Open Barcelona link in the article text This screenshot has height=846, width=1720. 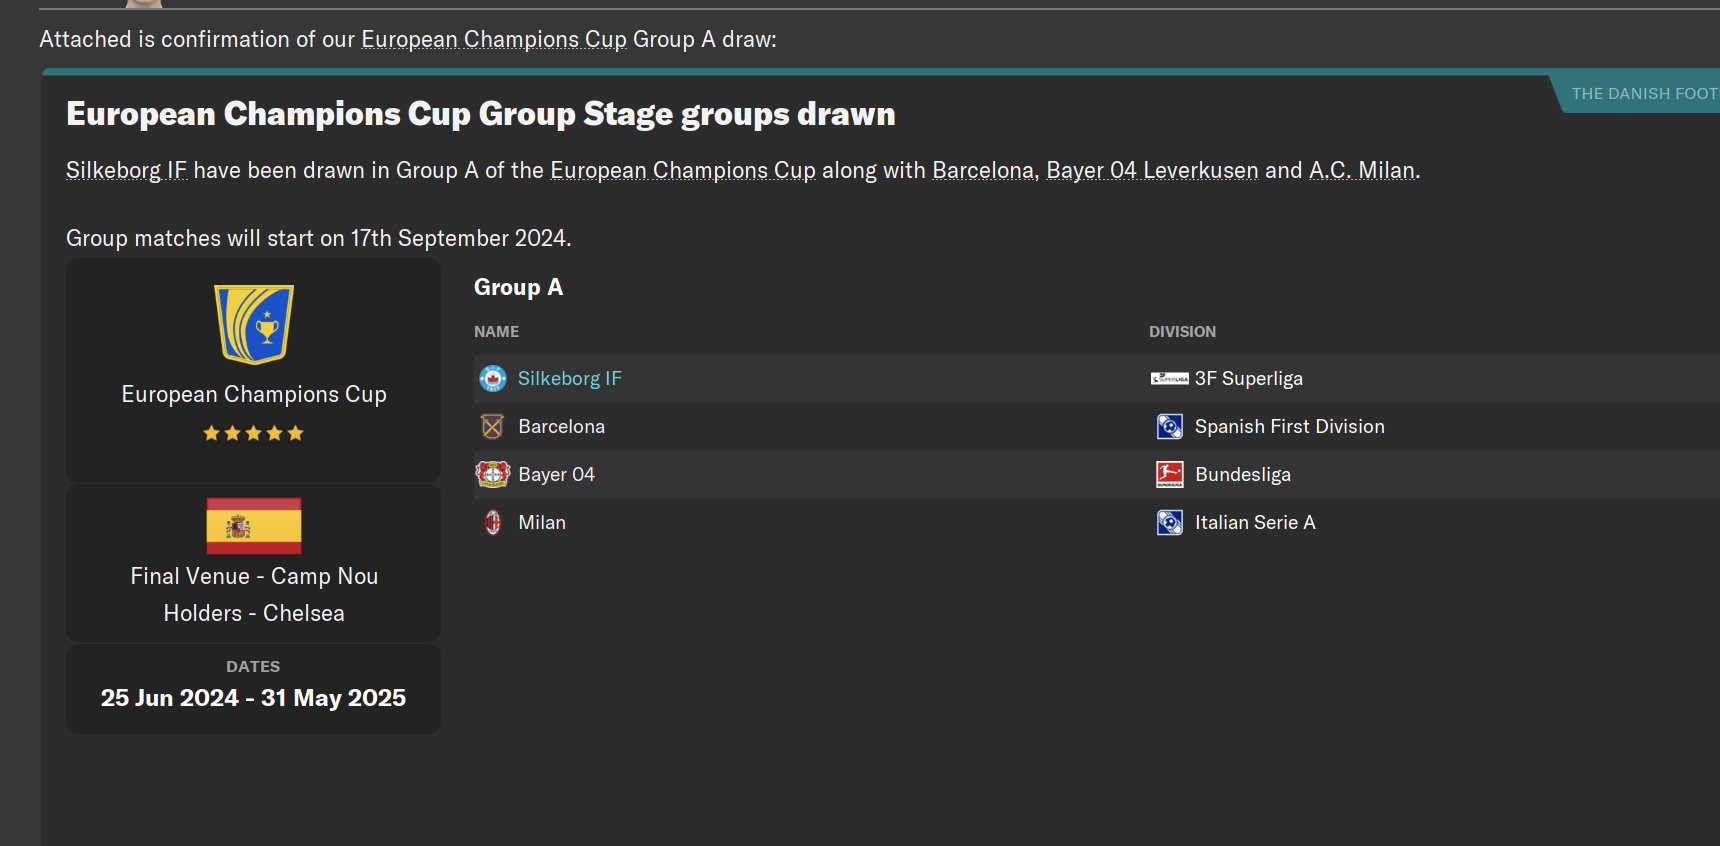pyautogui.click(x=984, y=171)
